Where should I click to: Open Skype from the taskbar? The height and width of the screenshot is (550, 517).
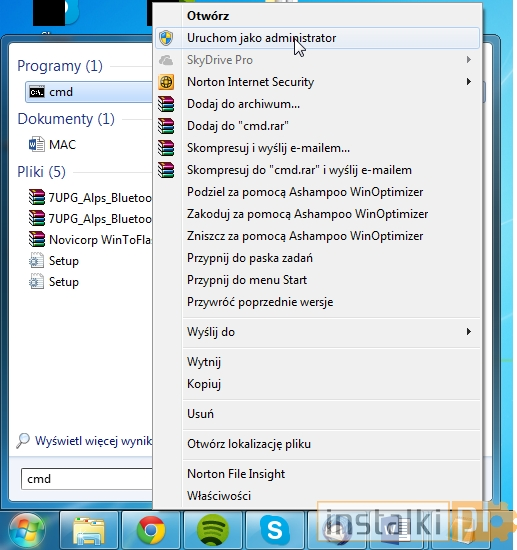275,530
